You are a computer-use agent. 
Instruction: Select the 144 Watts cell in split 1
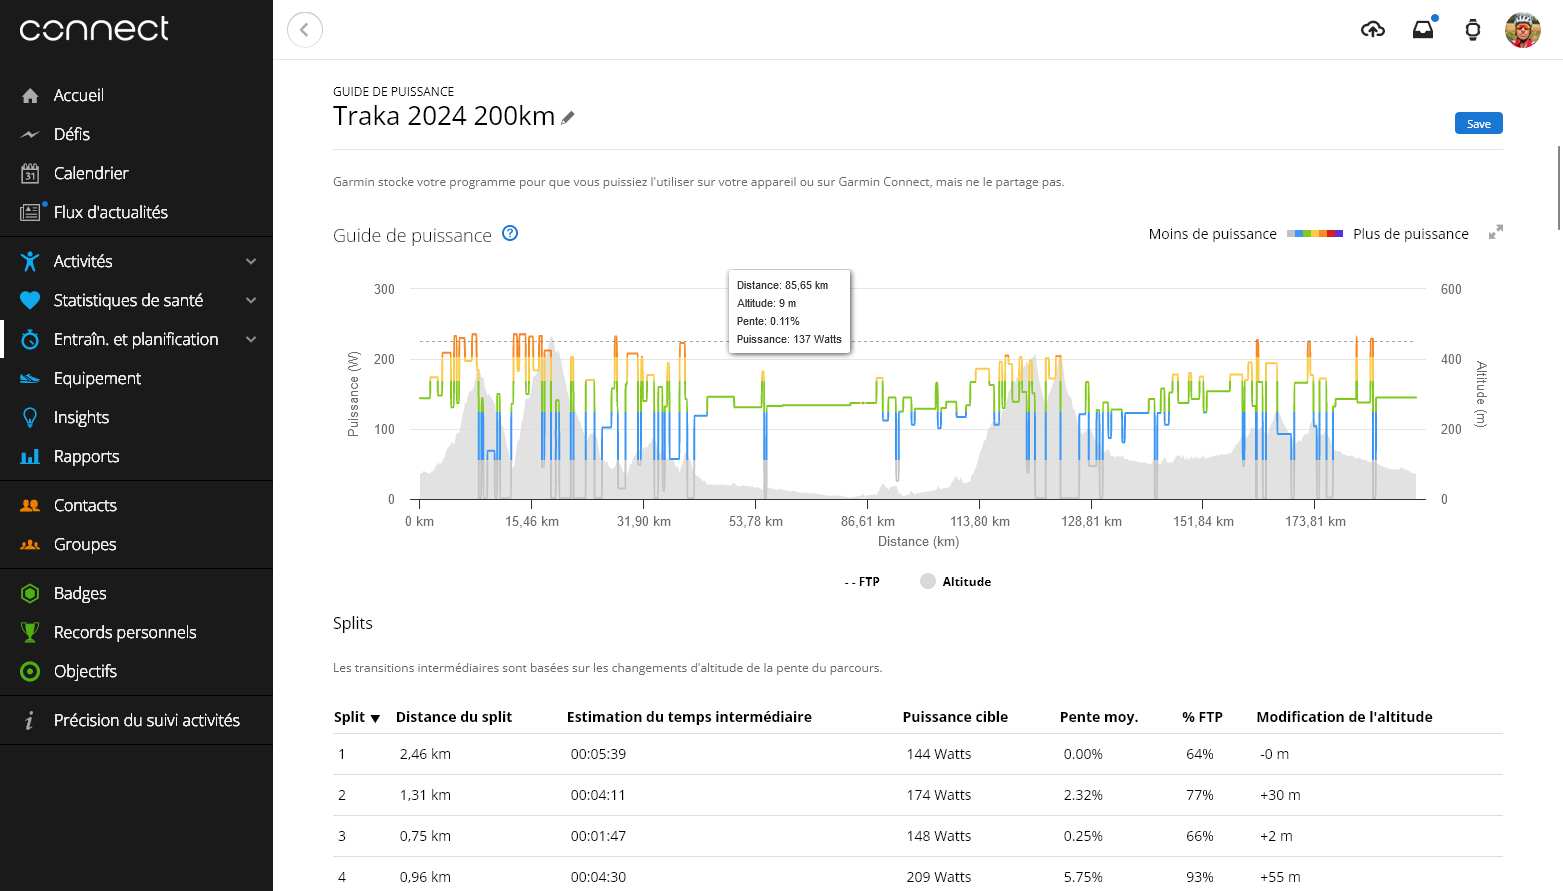point(939,754)
